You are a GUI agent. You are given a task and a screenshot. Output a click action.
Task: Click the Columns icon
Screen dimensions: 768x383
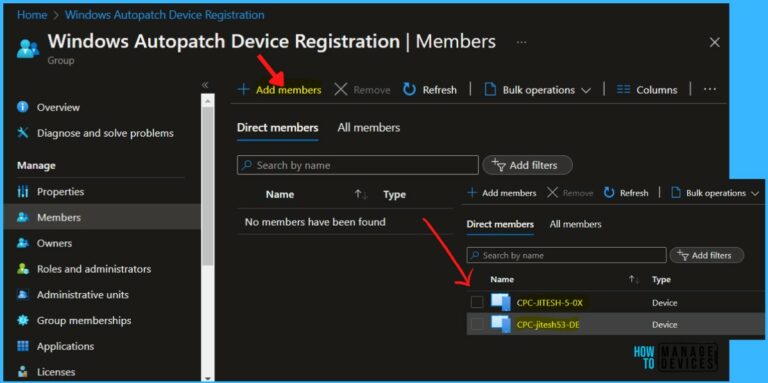[x=623, y=90]
